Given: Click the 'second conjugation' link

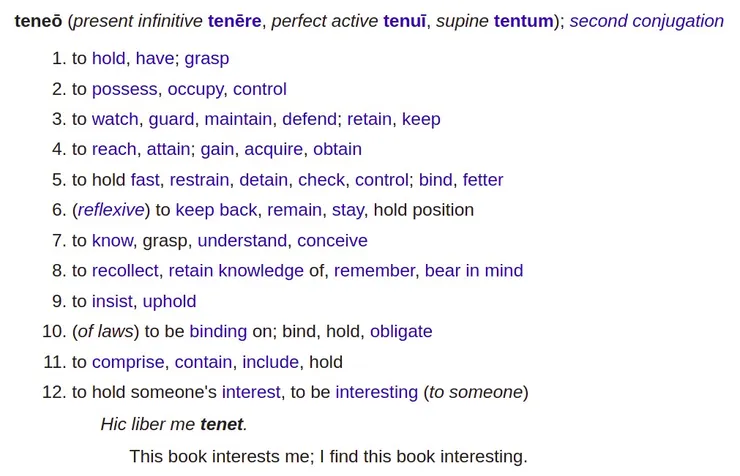Looking at the screenshot, I should pos(646,21).
